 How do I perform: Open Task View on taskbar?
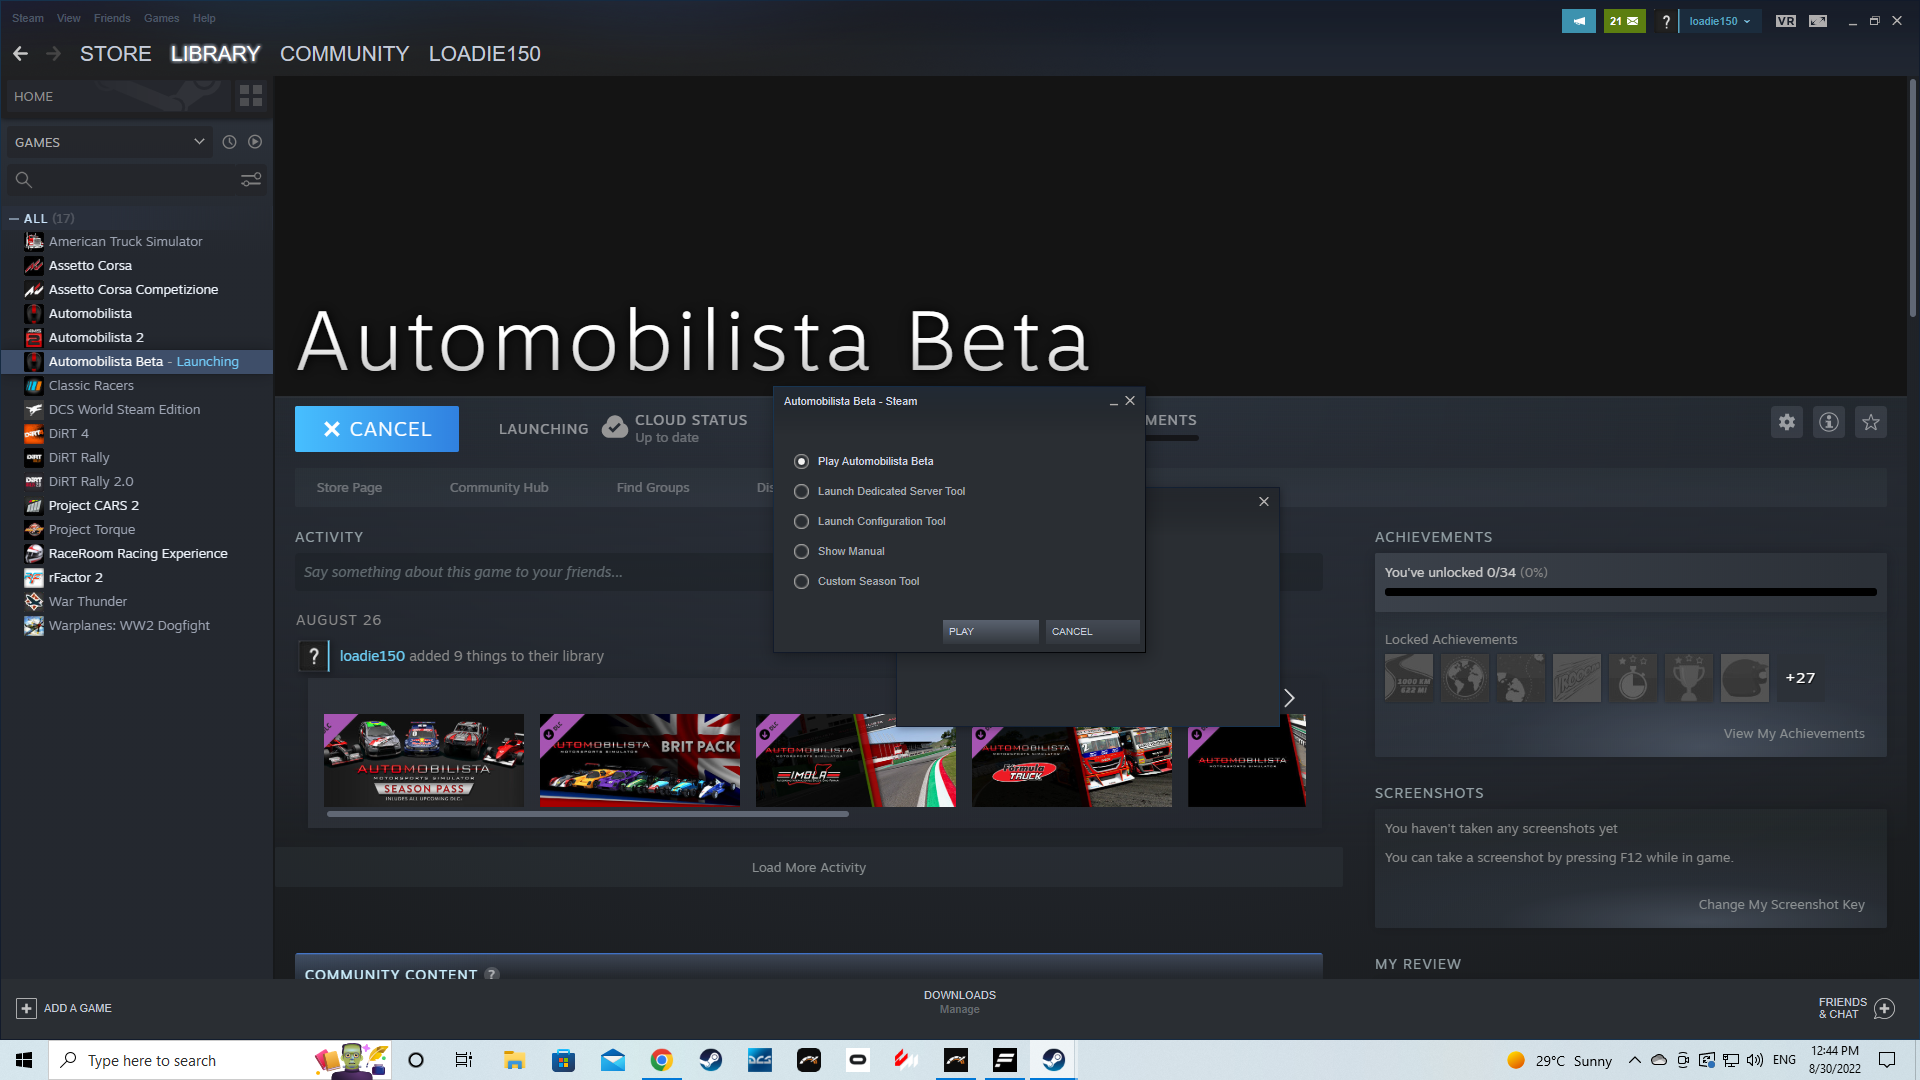pyautogui.click(x=464, y=1060)
